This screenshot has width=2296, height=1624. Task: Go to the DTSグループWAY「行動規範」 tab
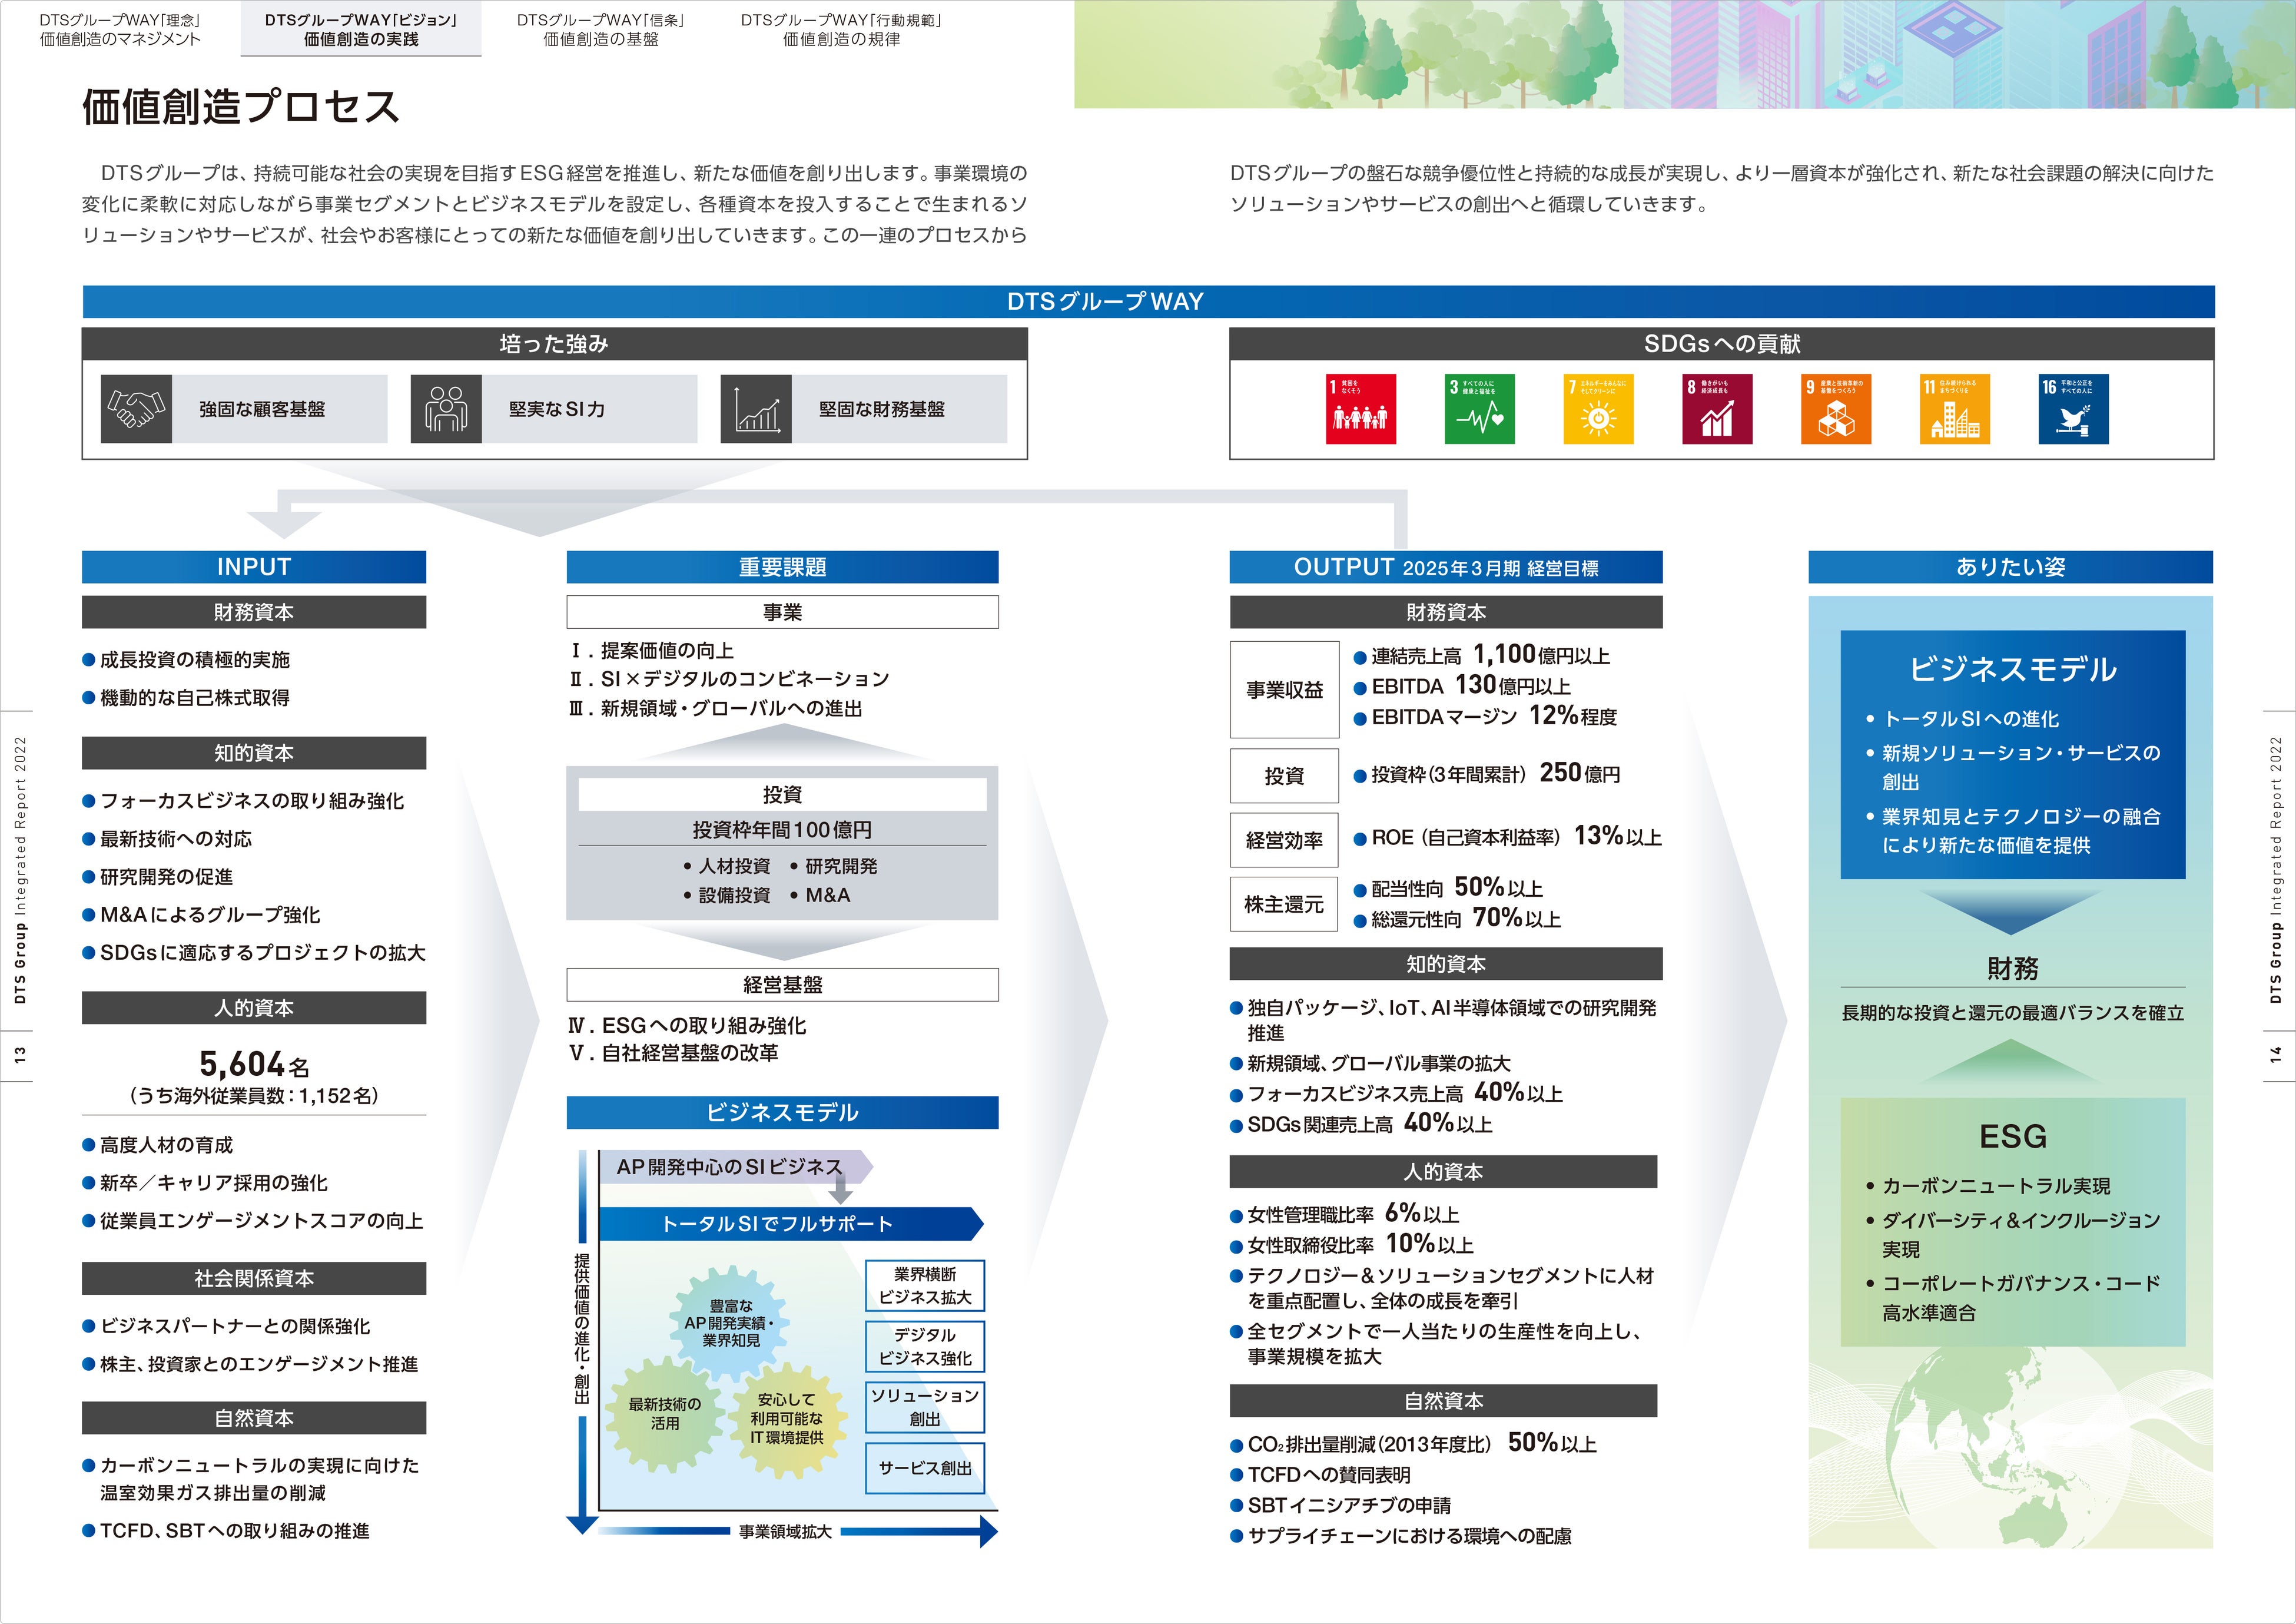(x=841, y=29)
